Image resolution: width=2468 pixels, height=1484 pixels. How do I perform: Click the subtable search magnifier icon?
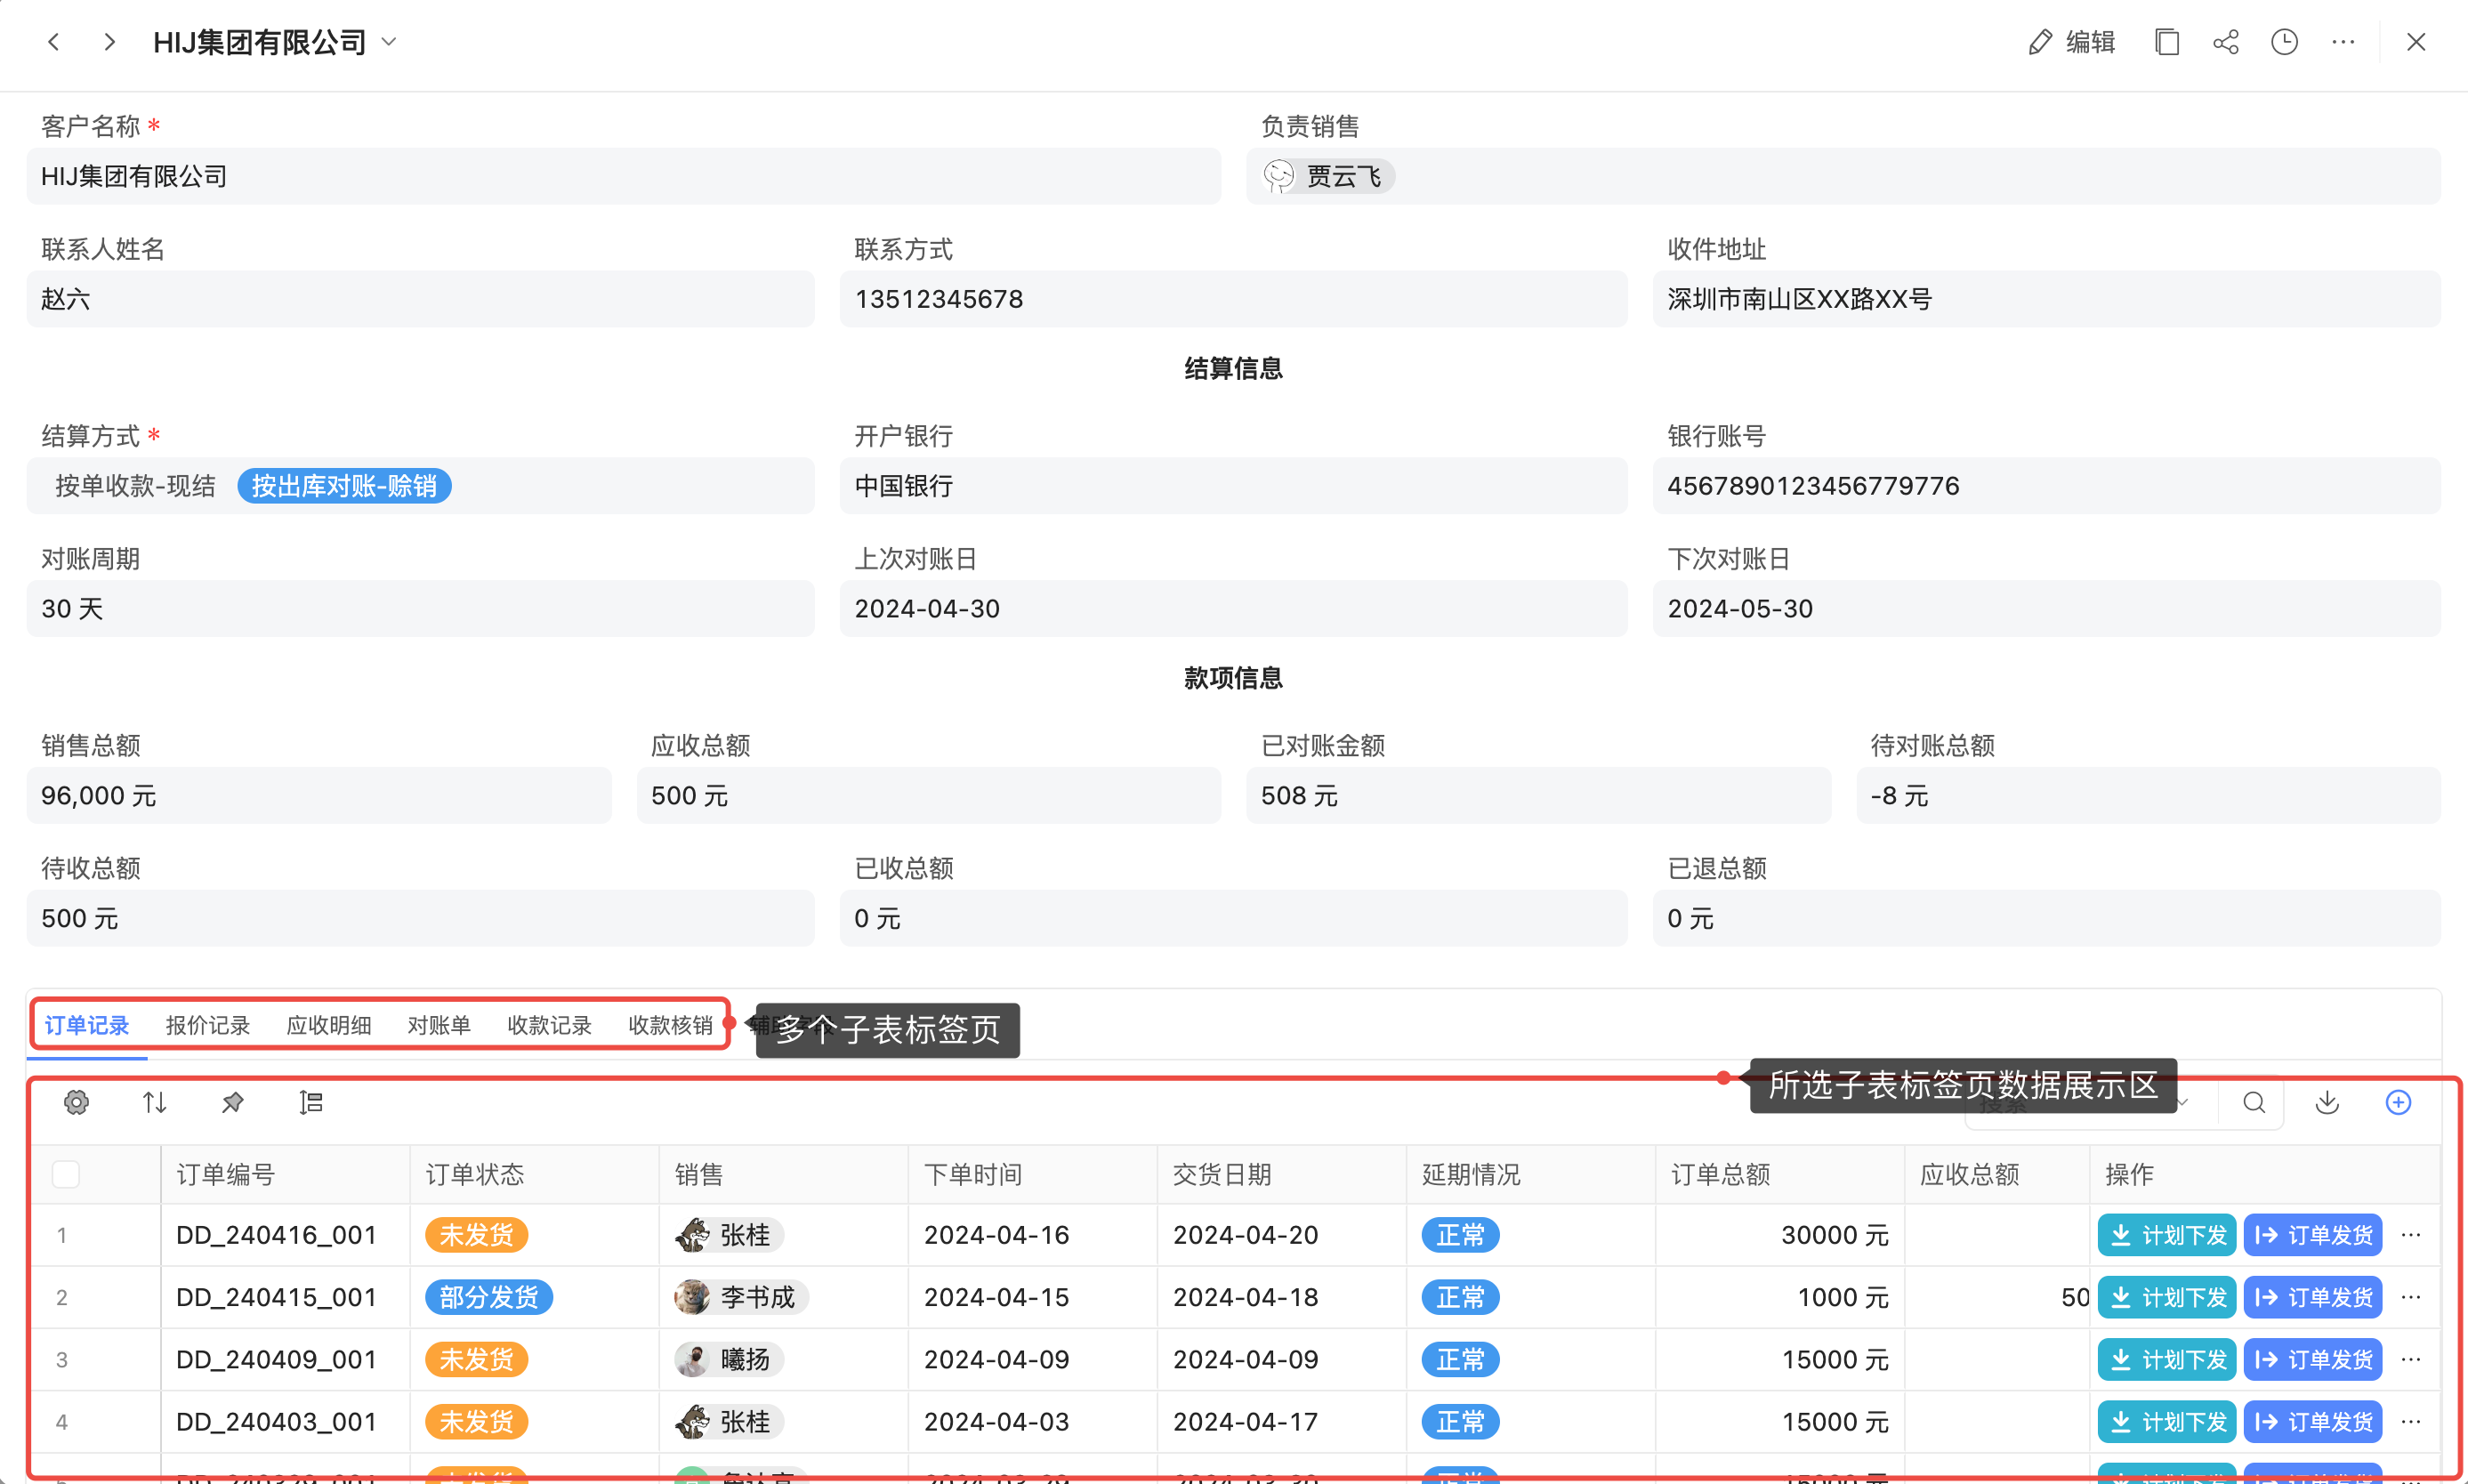point(2254,1102)
